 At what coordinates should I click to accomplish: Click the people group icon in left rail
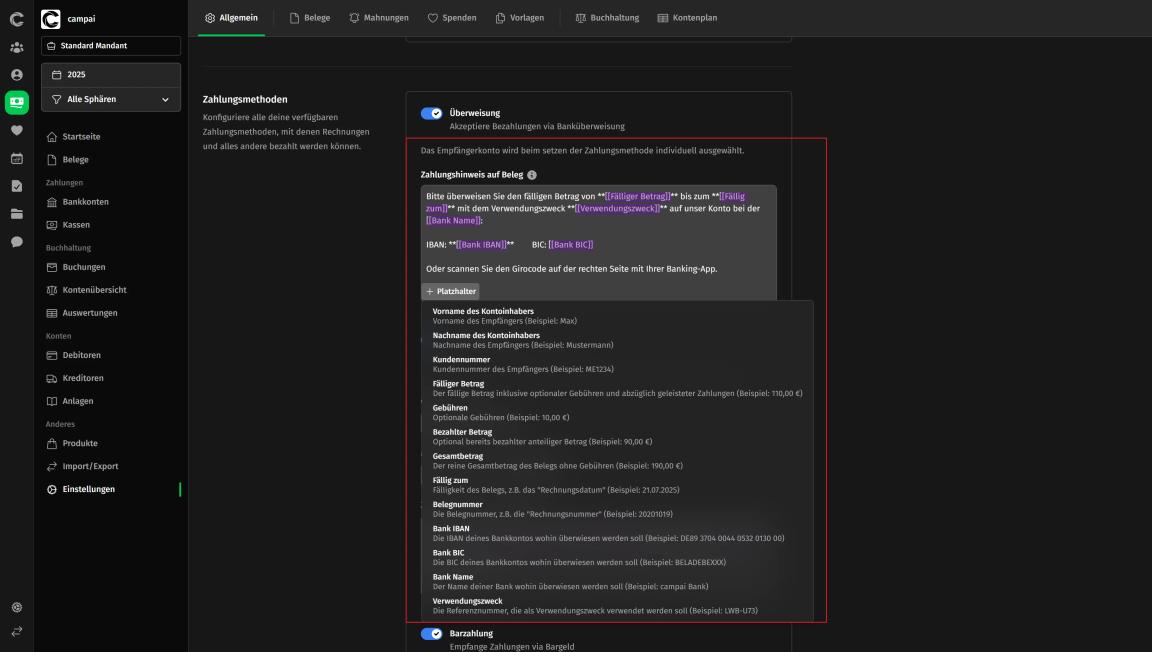(x=16, y=48)
